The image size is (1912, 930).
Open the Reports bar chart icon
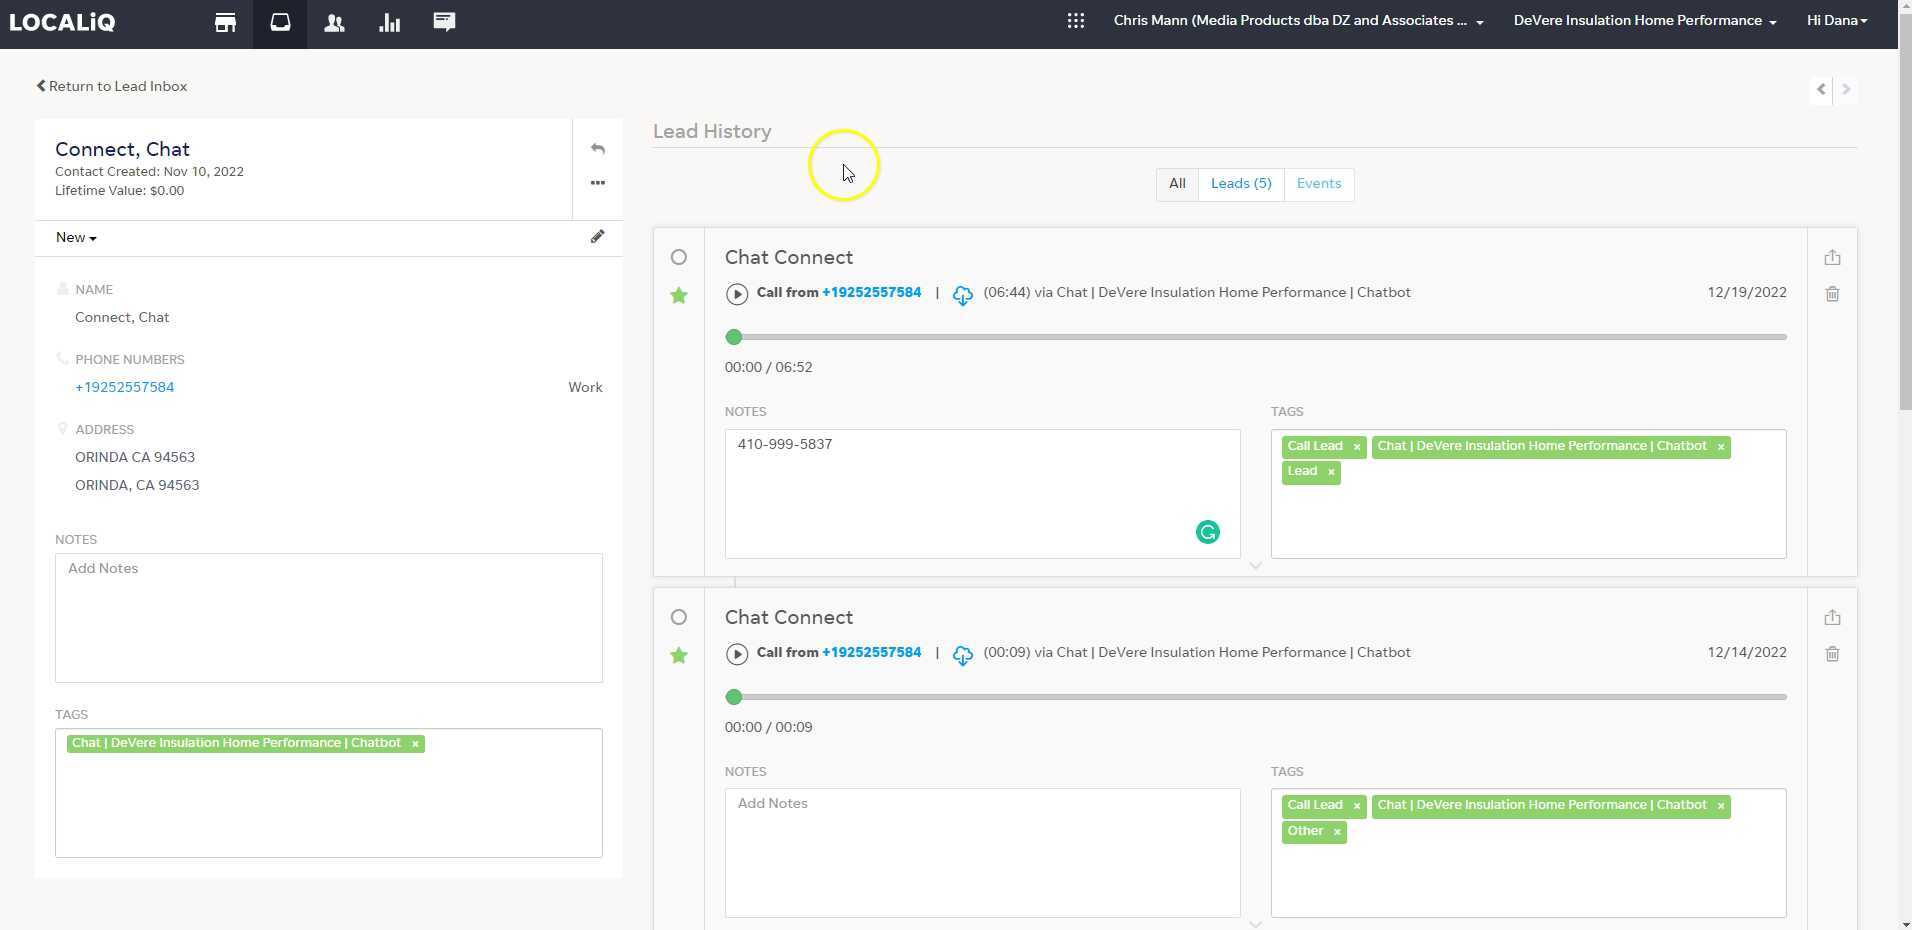click(389, 22)
